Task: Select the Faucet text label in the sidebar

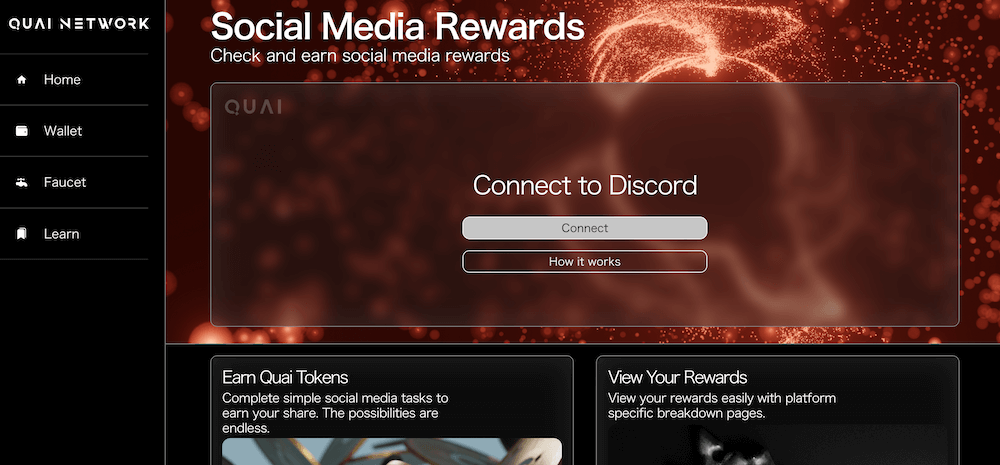Action: coord(64,182)
